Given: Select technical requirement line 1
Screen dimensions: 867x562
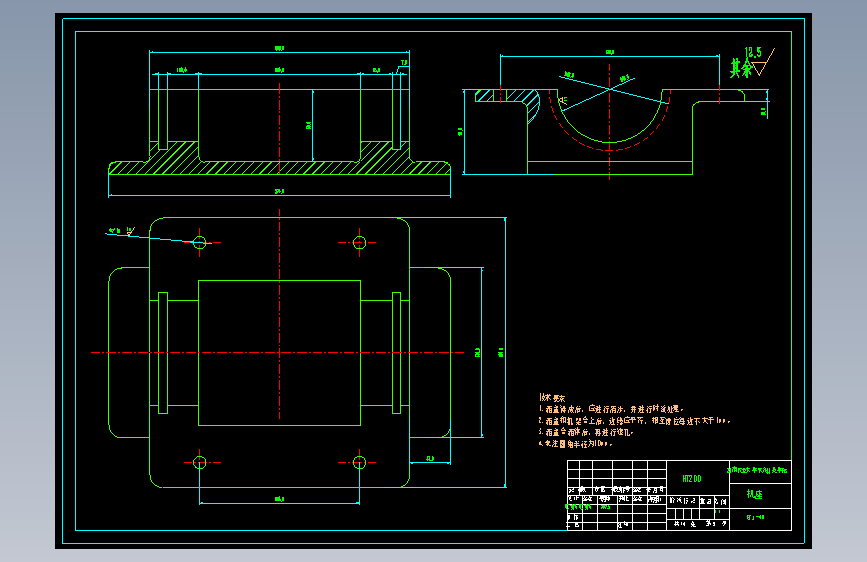Looking at the screenshot, I should [612, 409].
